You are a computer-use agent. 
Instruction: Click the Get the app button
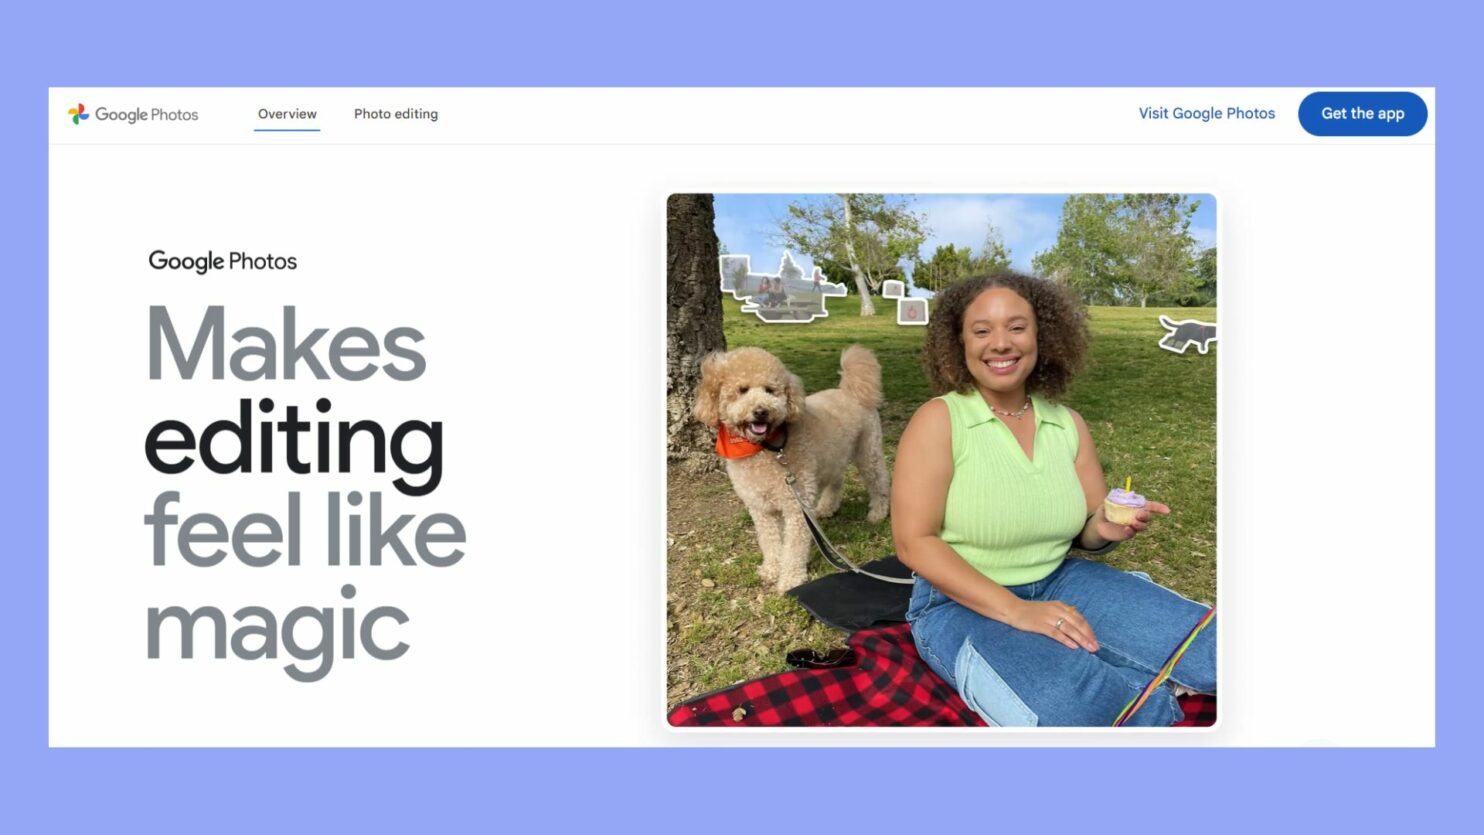click(x=1362, y=113)
